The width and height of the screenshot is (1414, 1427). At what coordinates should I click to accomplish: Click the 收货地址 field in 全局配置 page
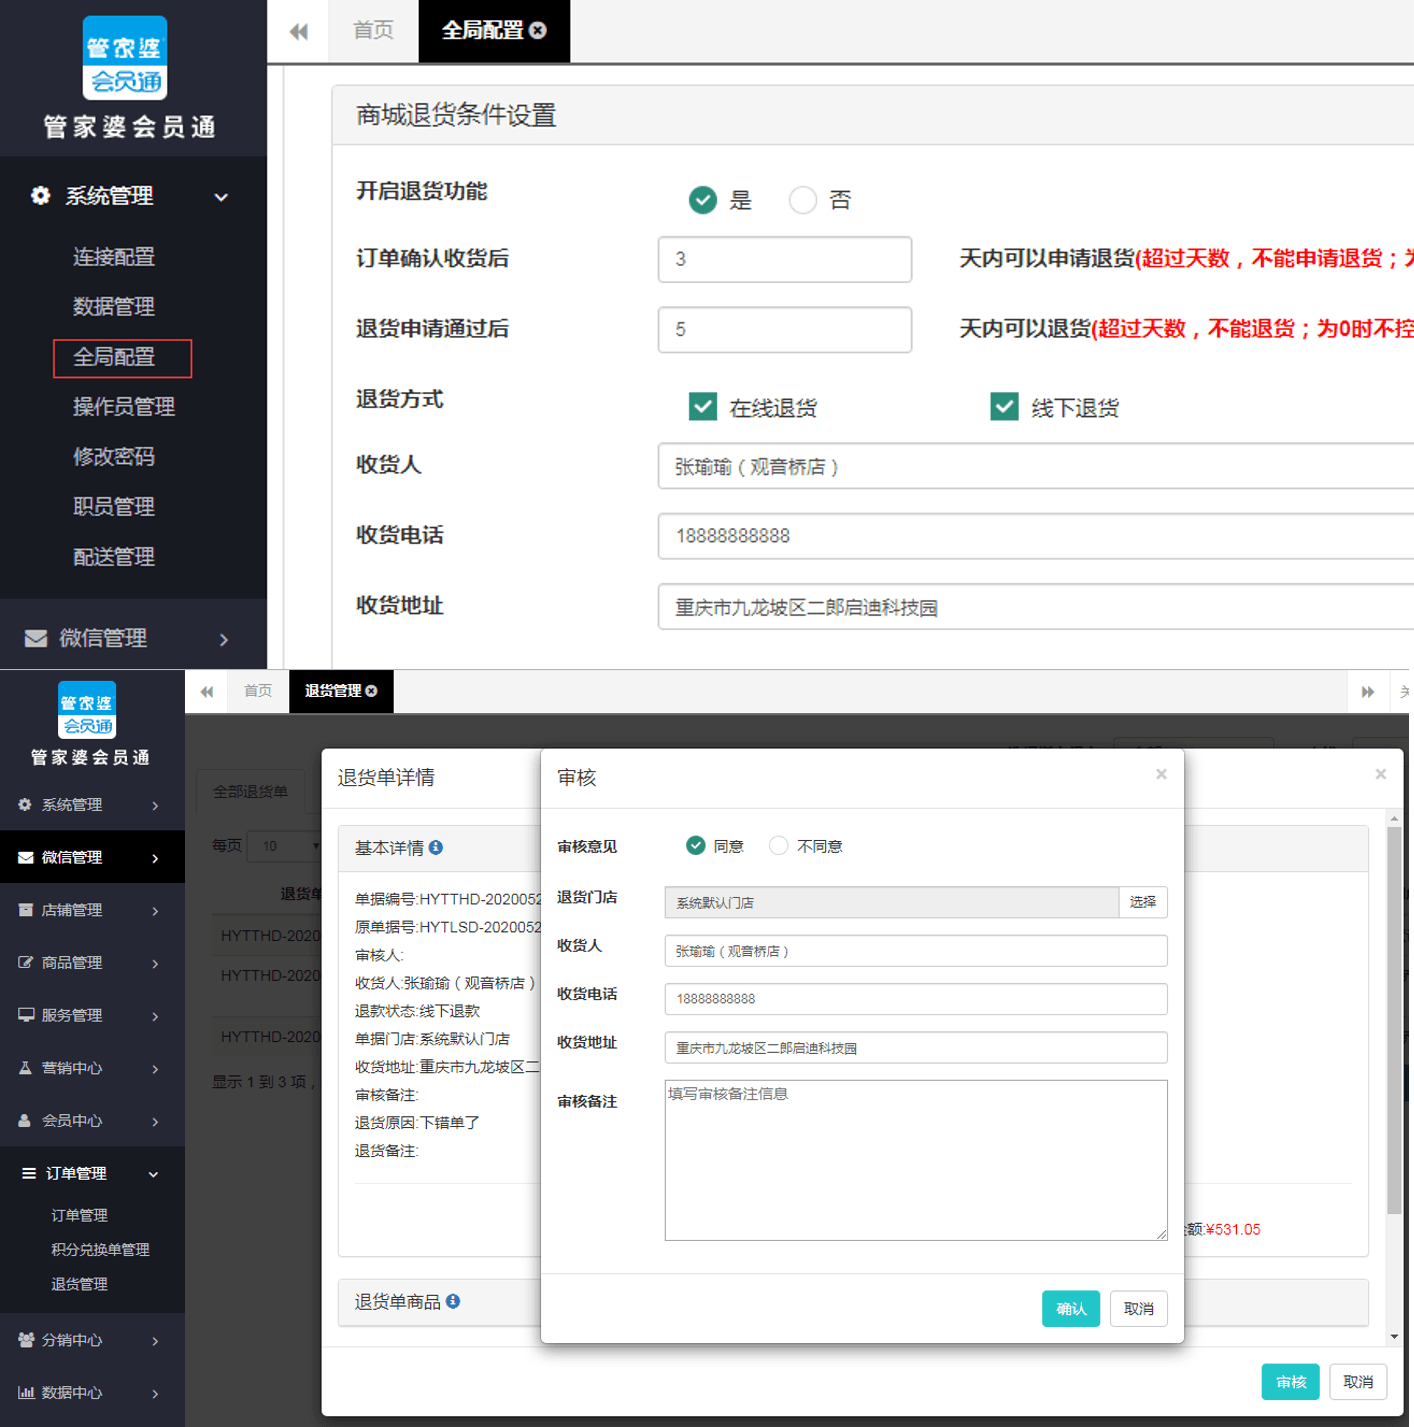pos(1036,607)
